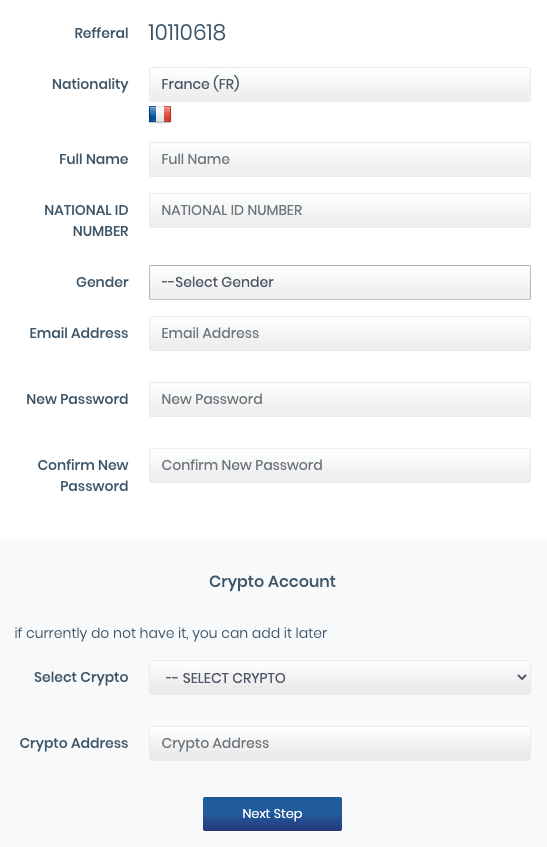Click into the New Password field
This screenshot has width=547, height=847.
(340, 399)
